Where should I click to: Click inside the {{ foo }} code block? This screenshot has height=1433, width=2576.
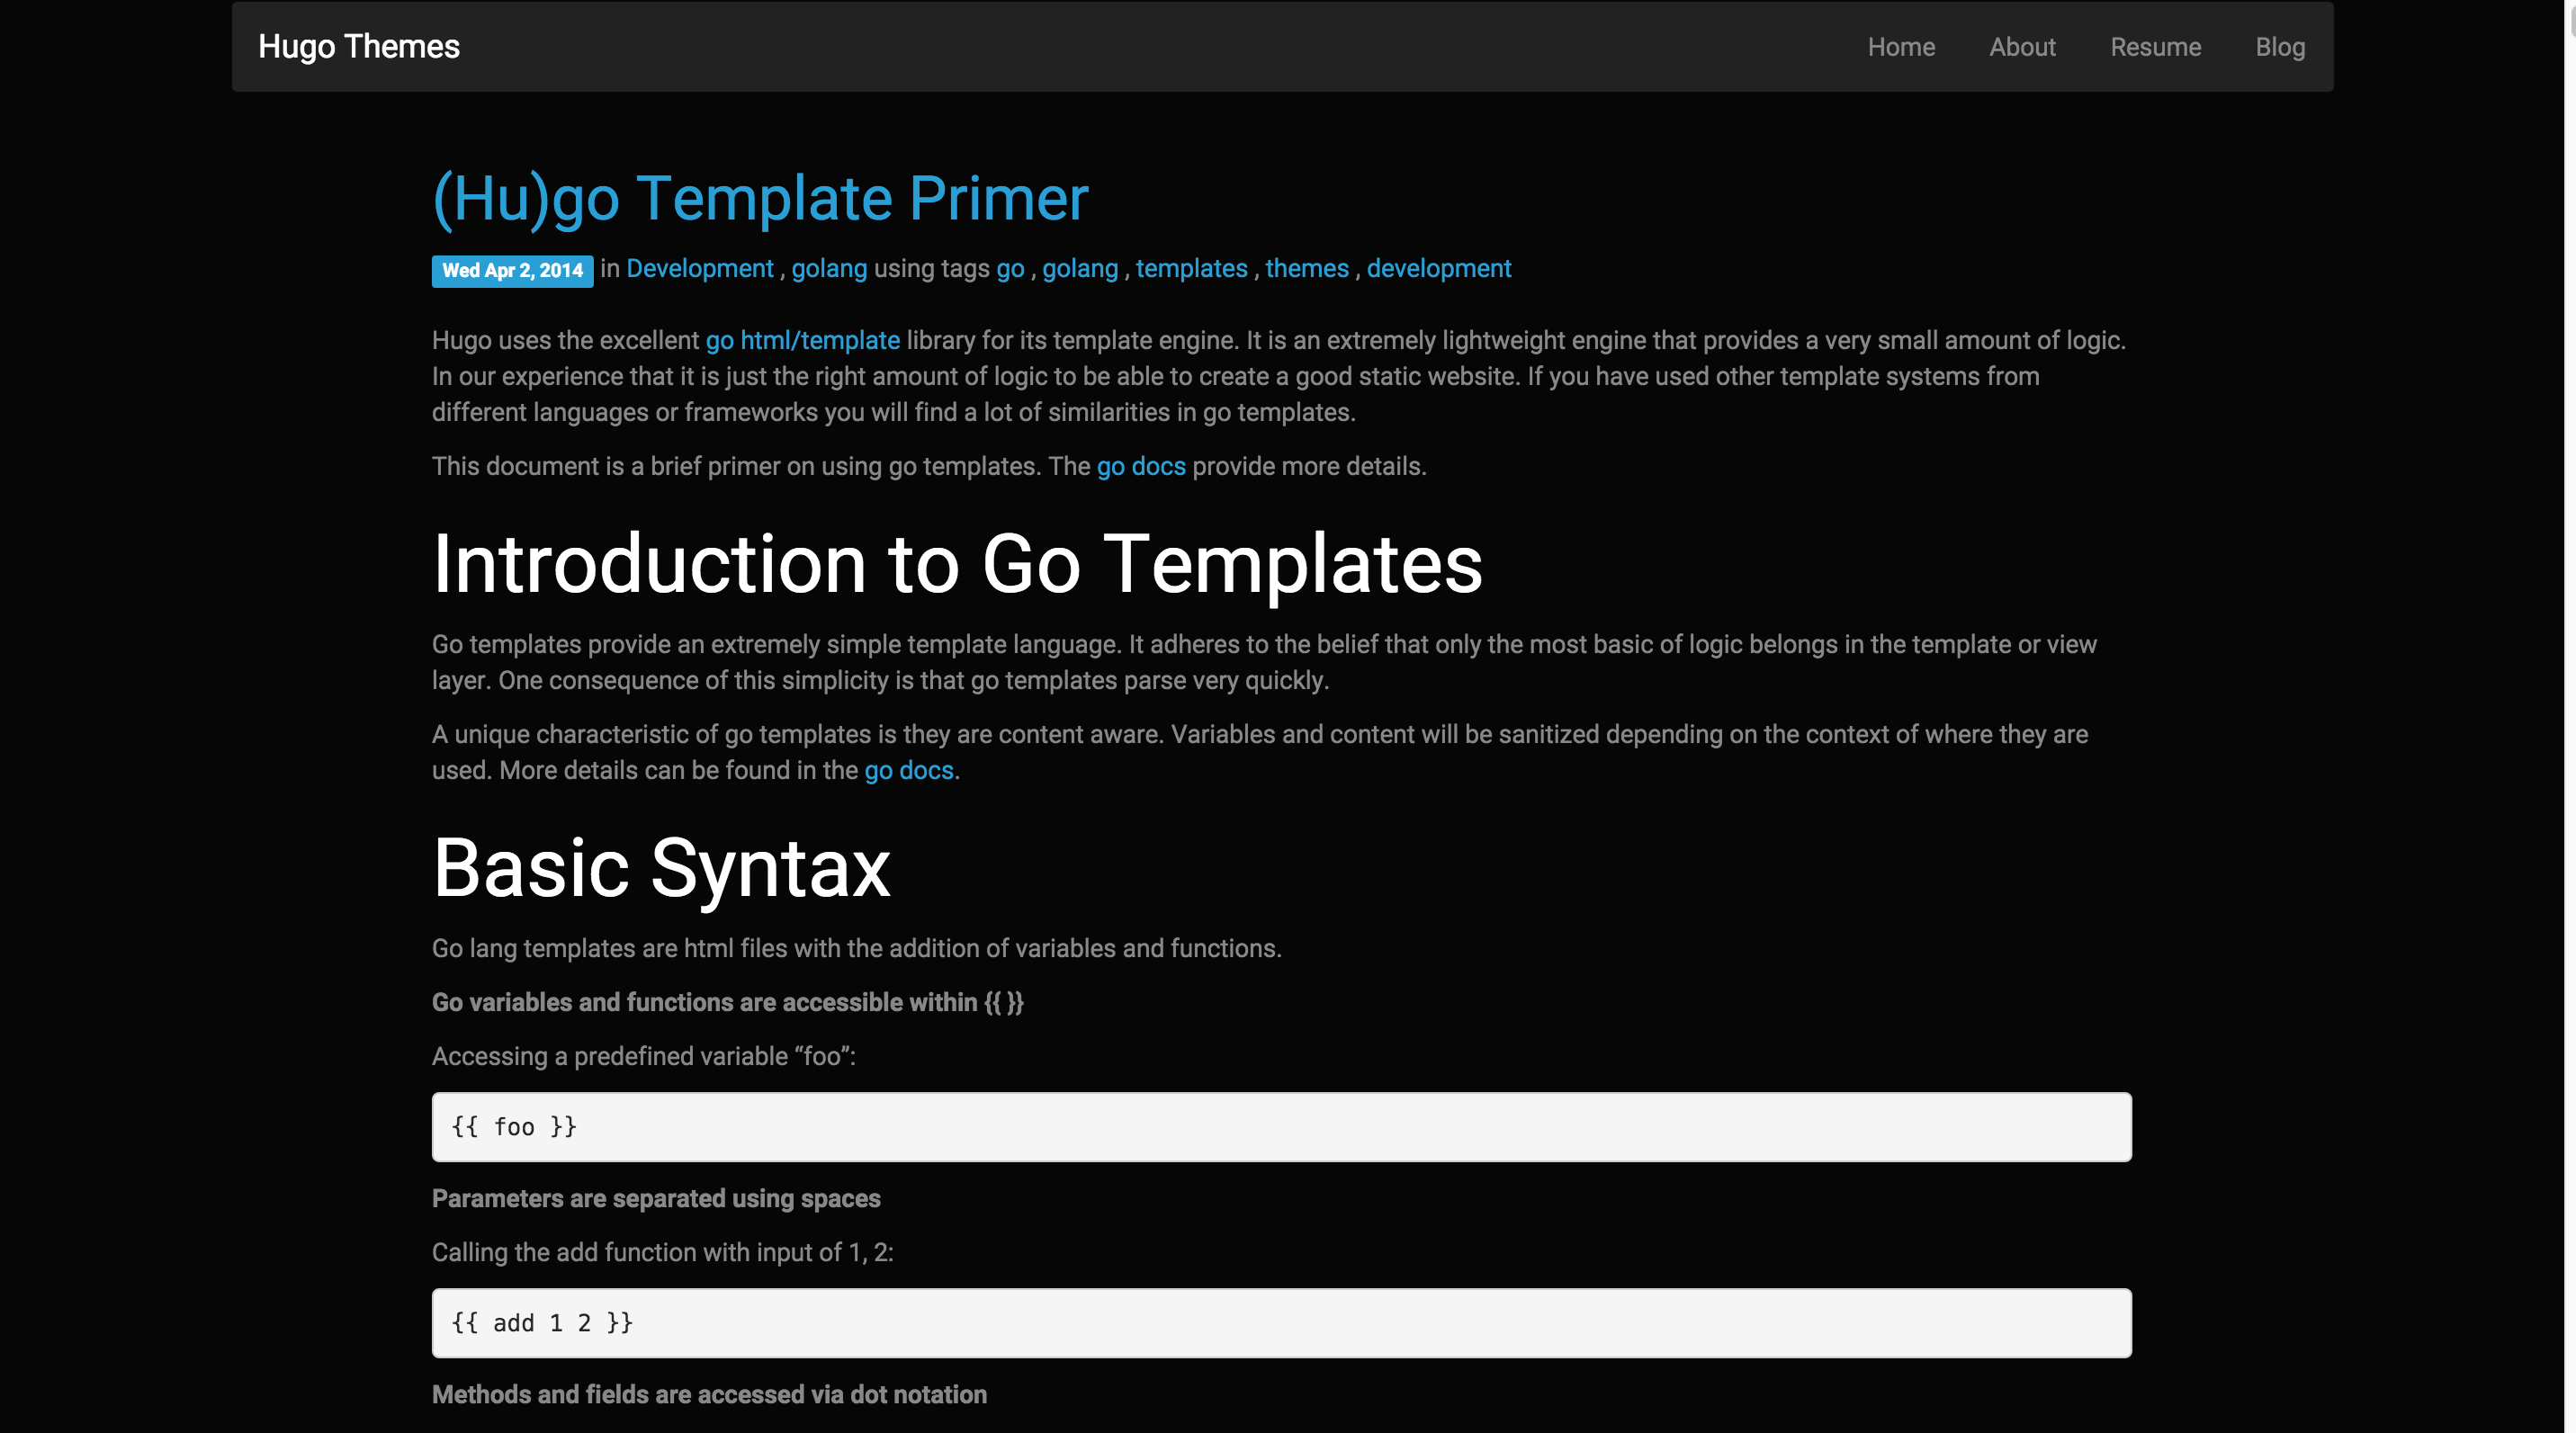1280,1127
